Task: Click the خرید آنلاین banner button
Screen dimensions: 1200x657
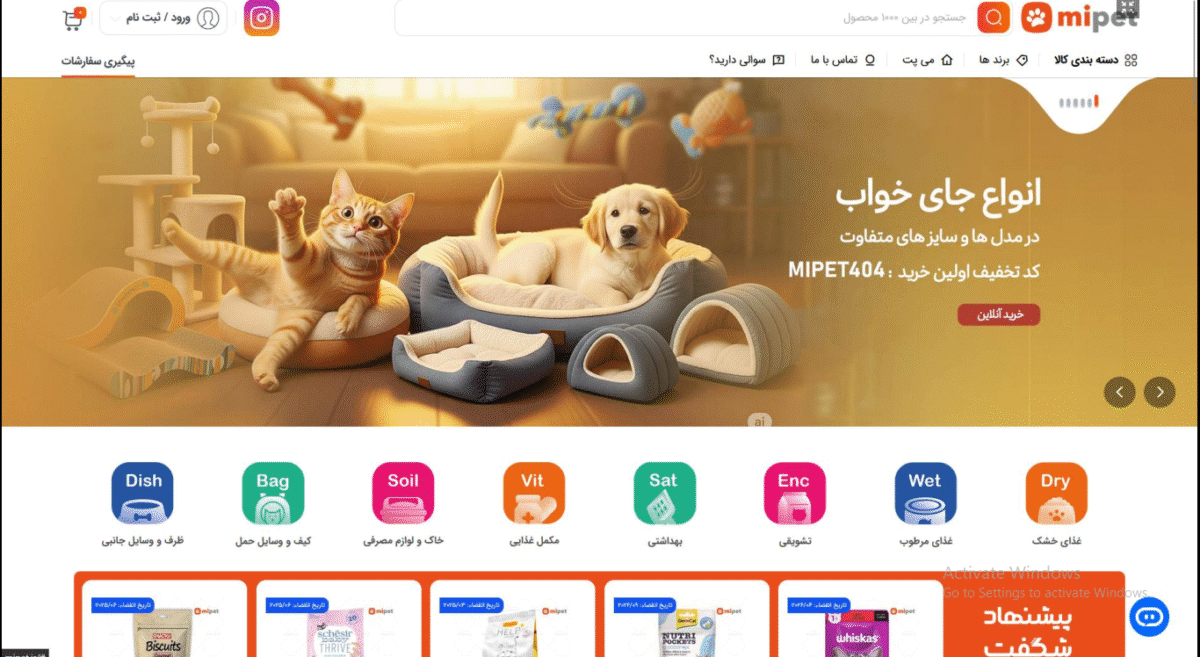Action: tap(999, 315)
